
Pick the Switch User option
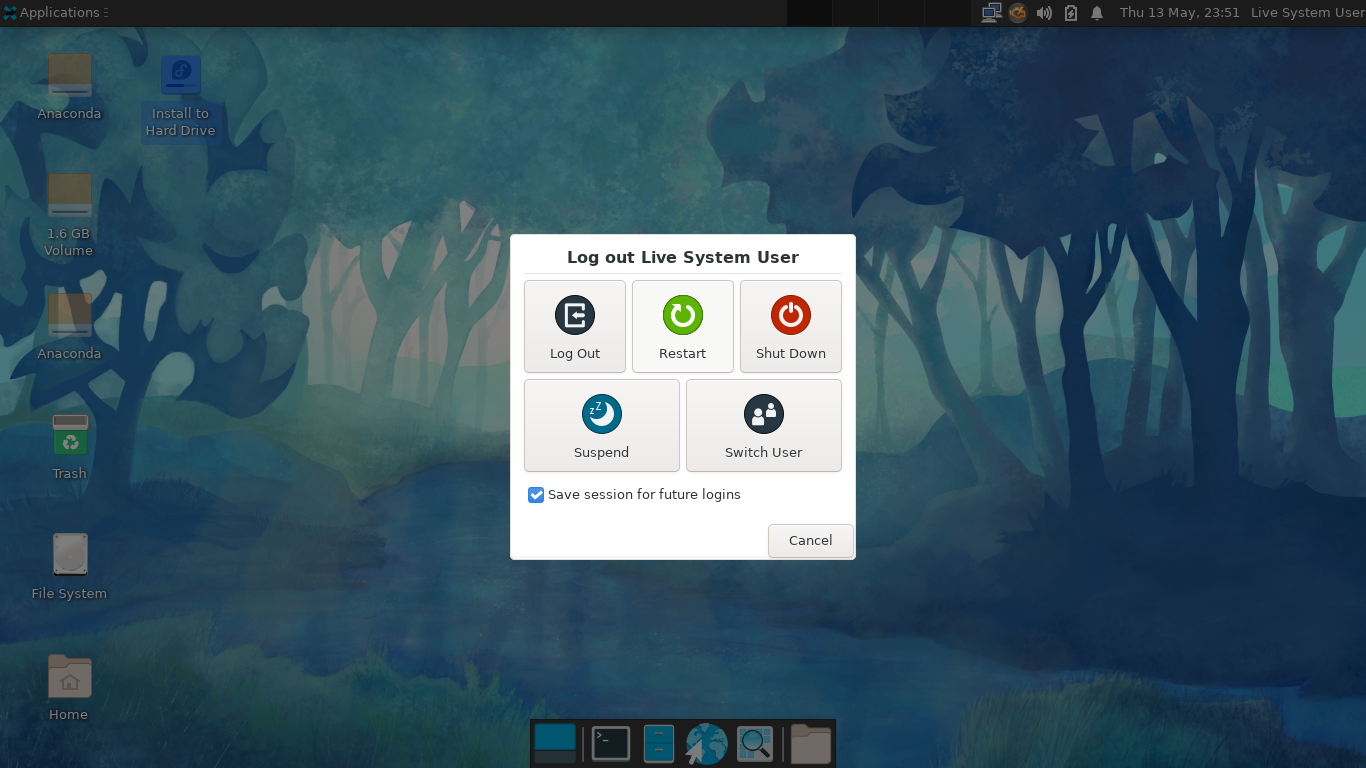point(764,425)
